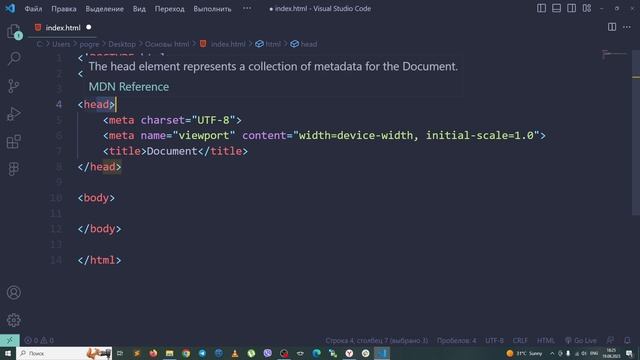
Task: Click the opening <body> tag
Action: pyautogui.click(x=96, y=198)
